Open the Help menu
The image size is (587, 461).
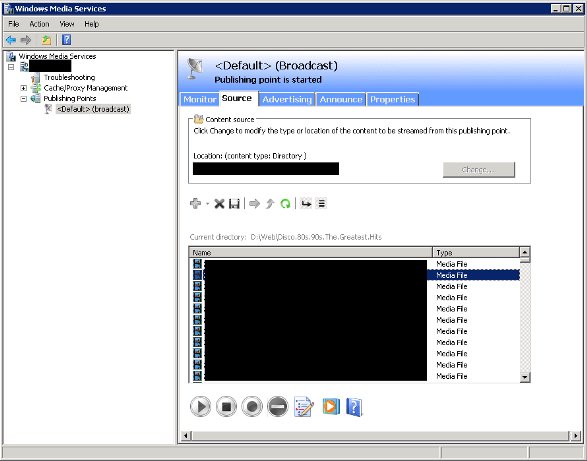(91, 24)
